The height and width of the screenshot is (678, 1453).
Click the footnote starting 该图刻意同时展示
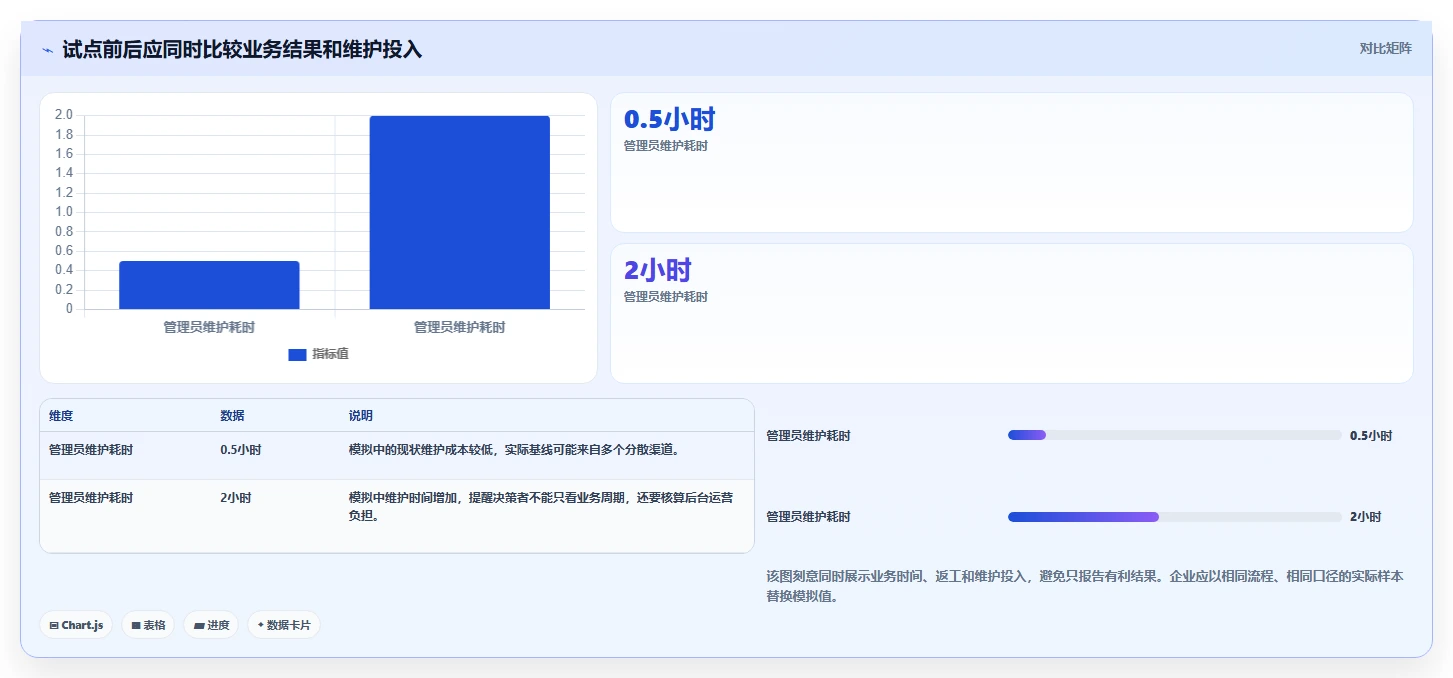1085,586
